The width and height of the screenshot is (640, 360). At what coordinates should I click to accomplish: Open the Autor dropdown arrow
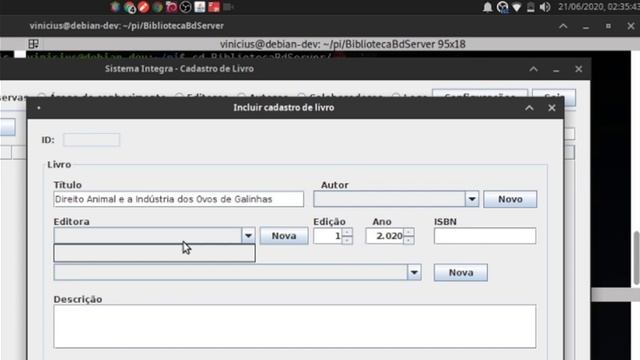tap(472, 199)
